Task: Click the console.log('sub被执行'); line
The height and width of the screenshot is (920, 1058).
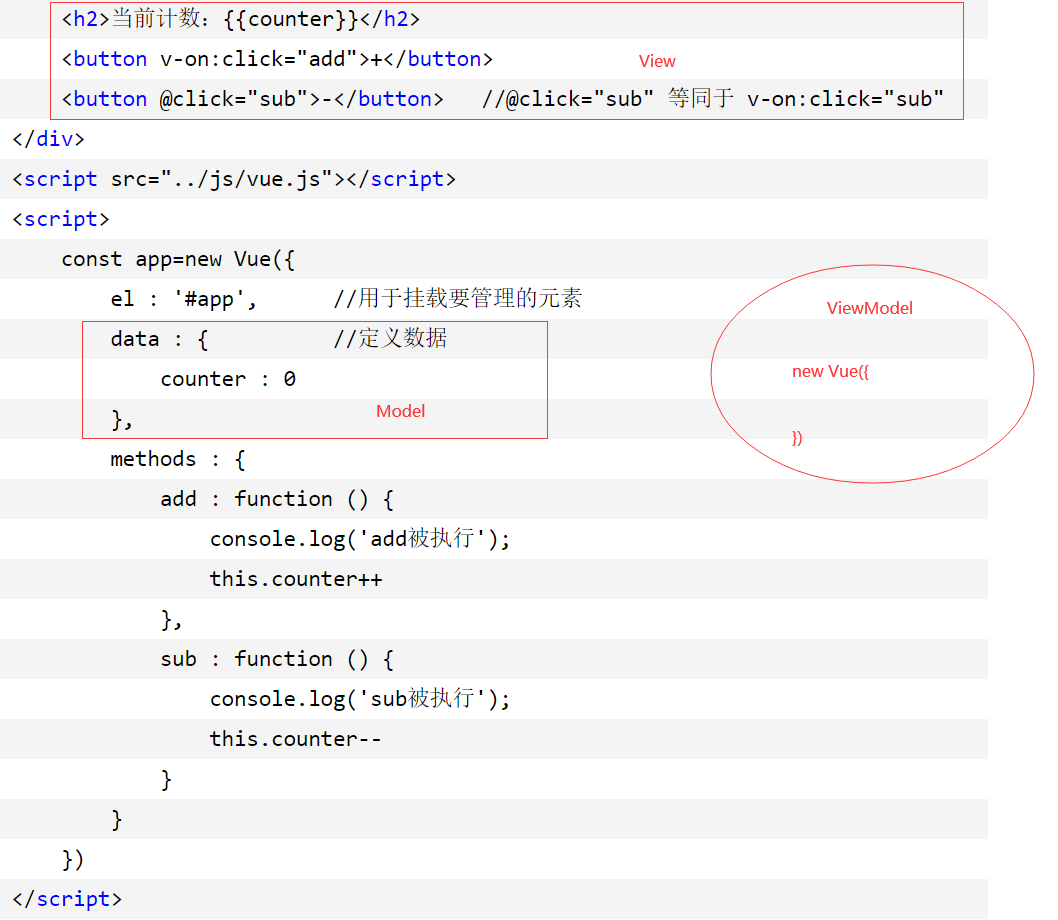Action: pos(360,699)
